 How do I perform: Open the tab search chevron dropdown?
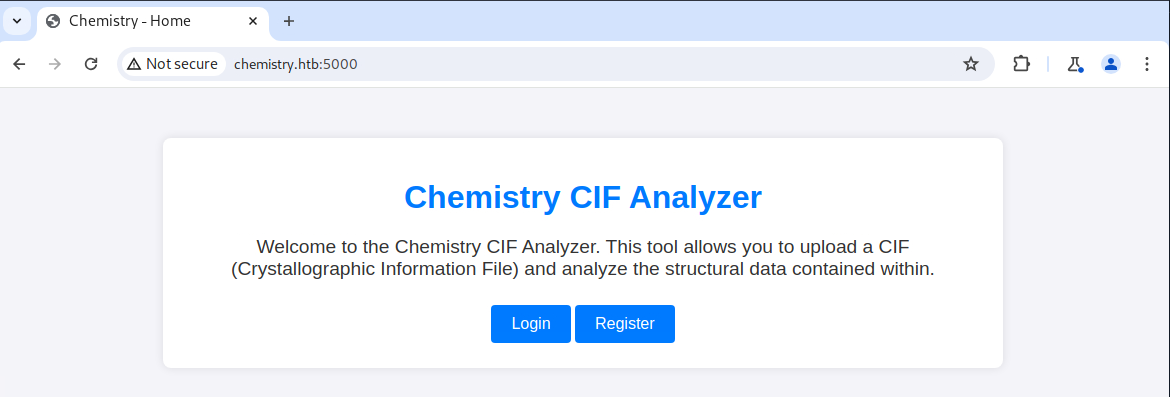[x=17, y=21]
